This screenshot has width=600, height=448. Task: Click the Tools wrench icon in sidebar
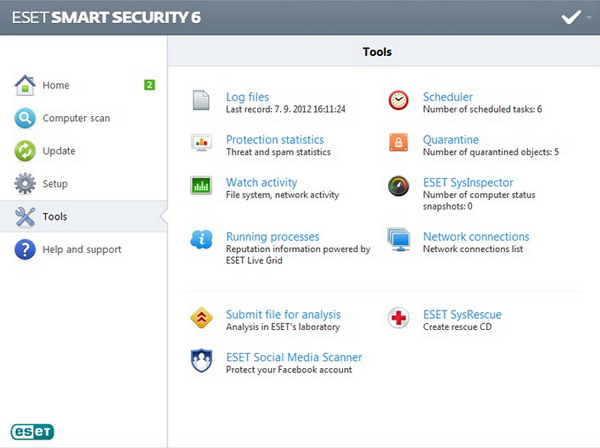pyautogui.click(x=25, y=217)
